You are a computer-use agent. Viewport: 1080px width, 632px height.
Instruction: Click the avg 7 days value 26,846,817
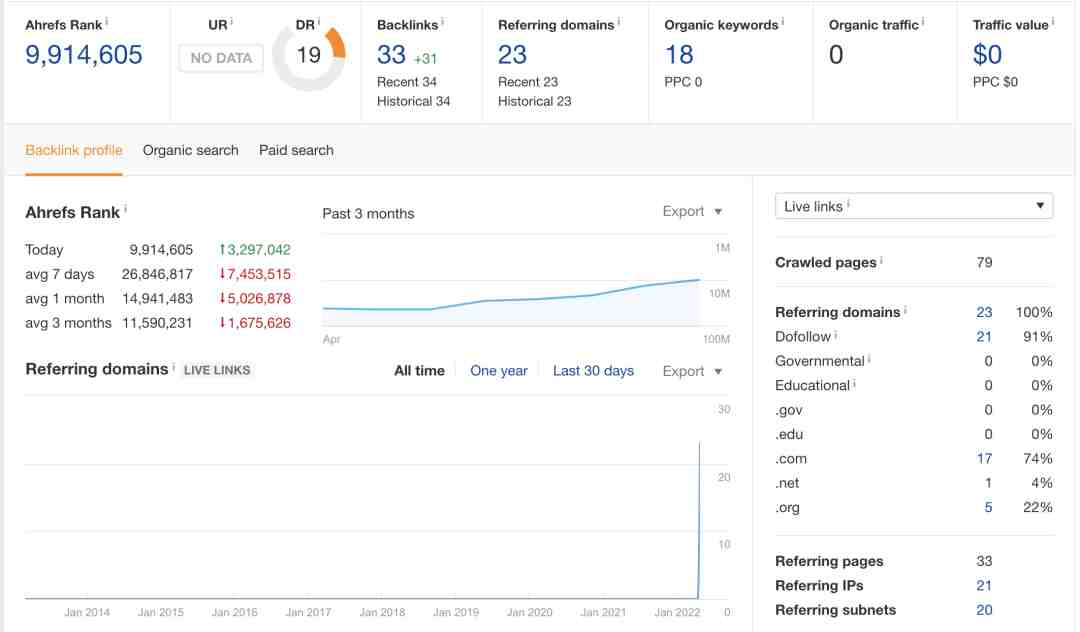pyautogui.click(x=157, y=274)
